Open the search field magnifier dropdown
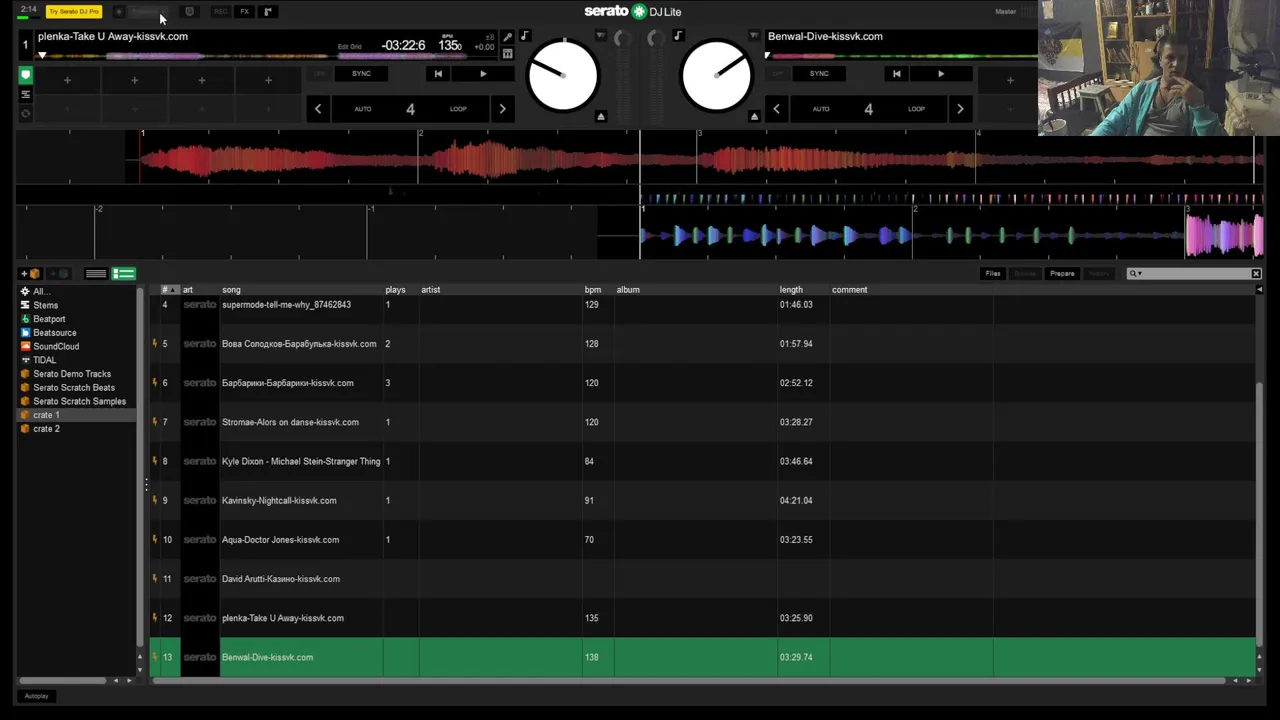The height and width of the screenshot is (720, 1280). click(x=1135, y=273)
